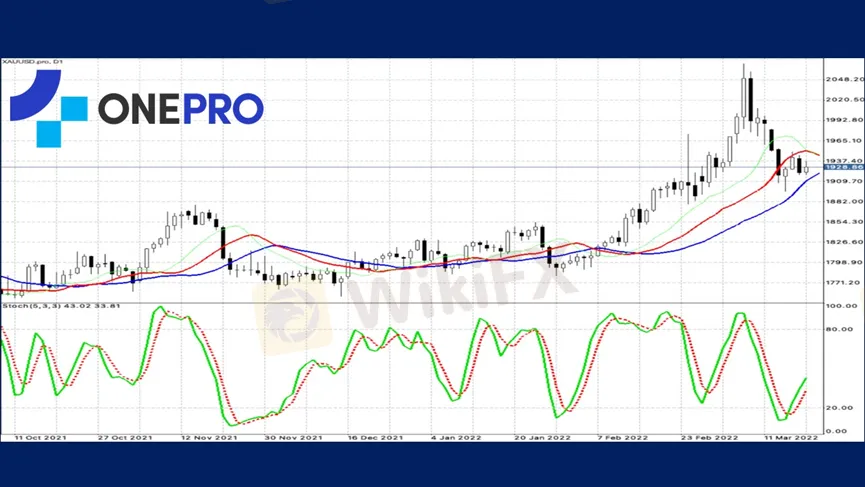Click the 0.00 stochastic scale label
Image resolution: width=865 pixels, height=487 pixels.
click(x=837, y=431)
